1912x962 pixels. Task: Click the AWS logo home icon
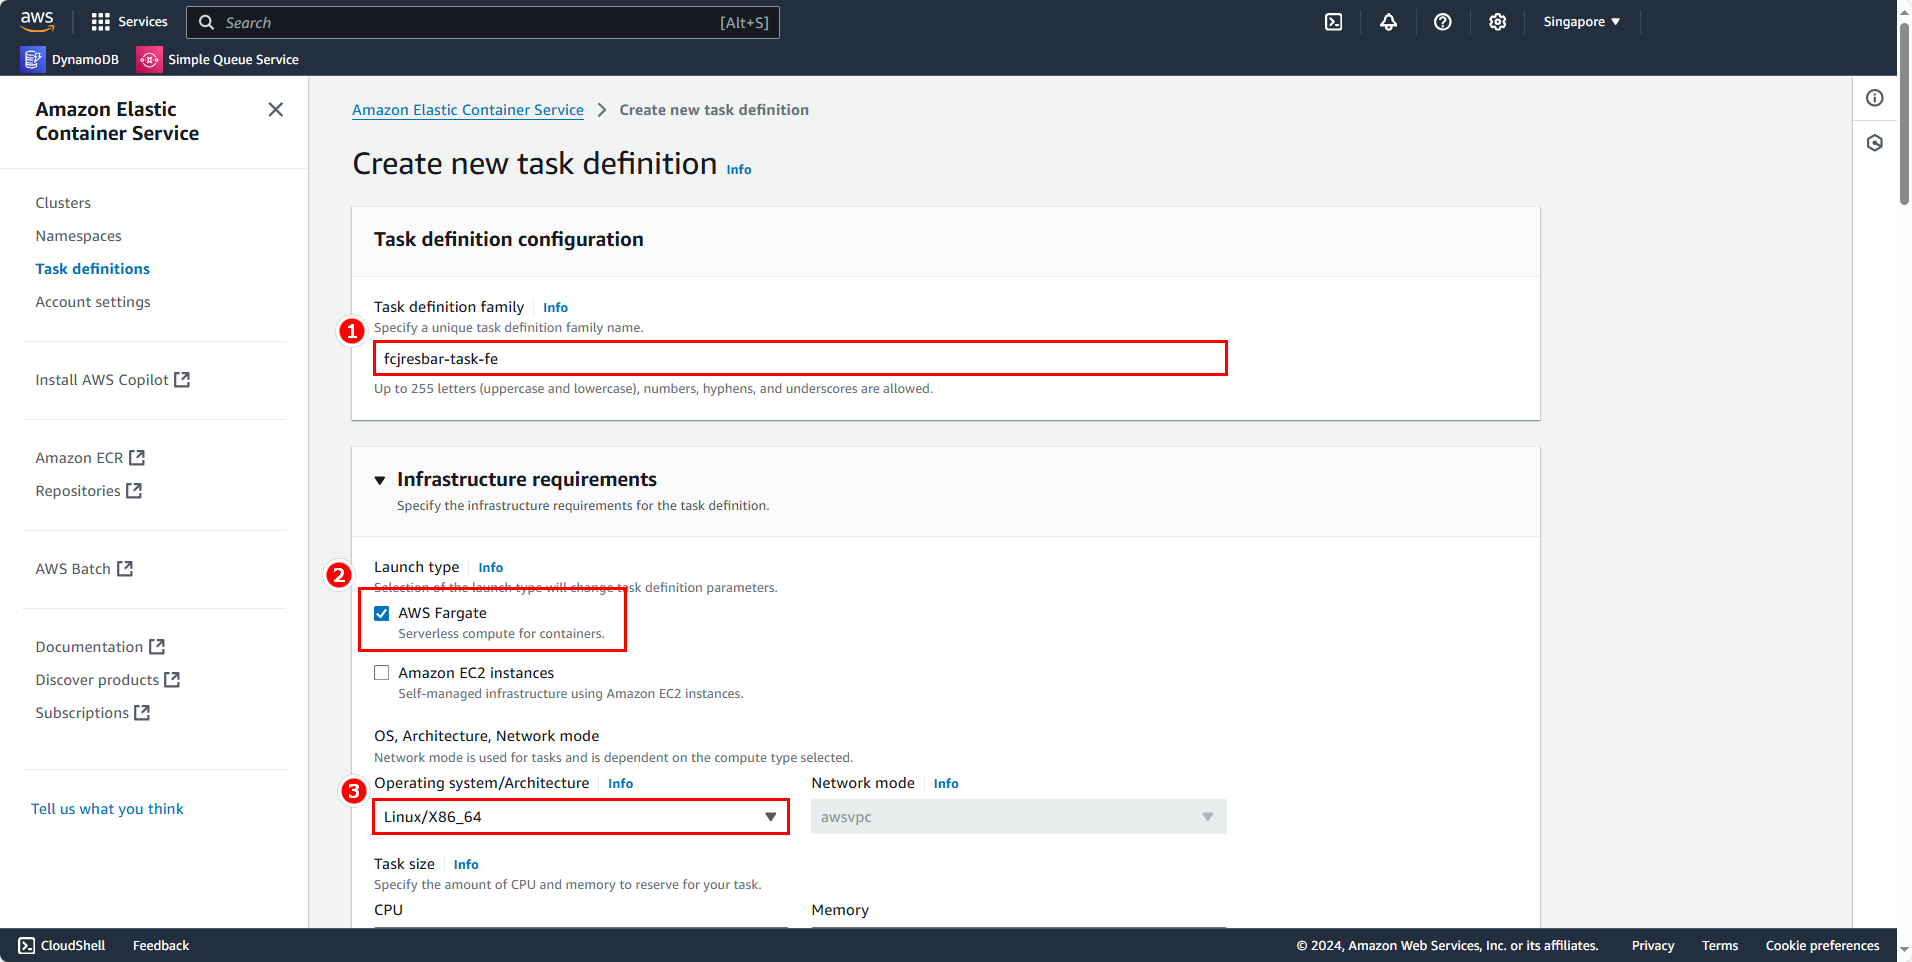pyautogui.click(x=37, y=21)
